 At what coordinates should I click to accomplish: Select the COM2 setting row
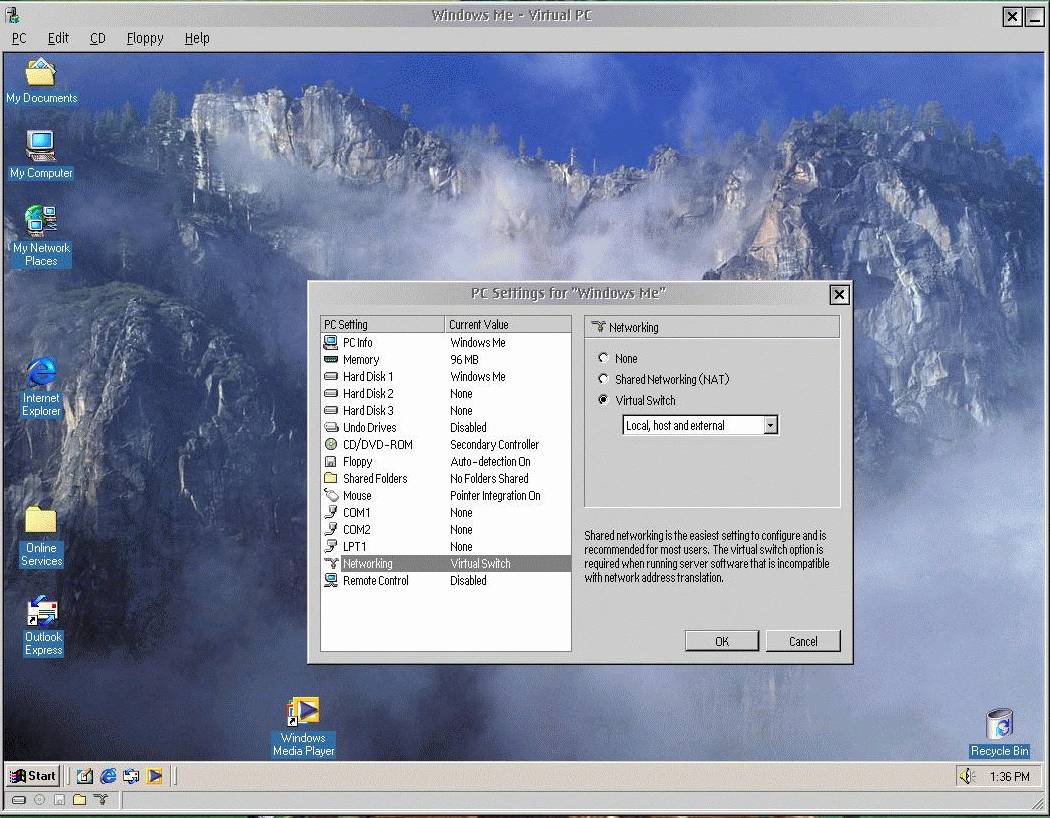coord(446,529)
